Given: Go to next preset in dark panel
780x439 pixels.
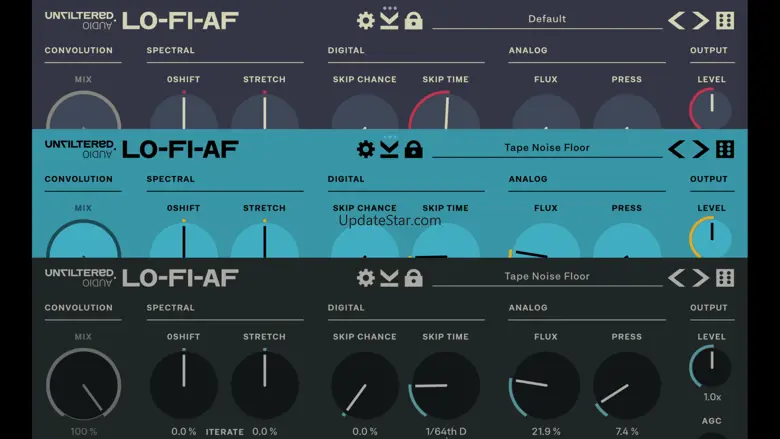Looking at the screenshot, I should coord(700,278).
